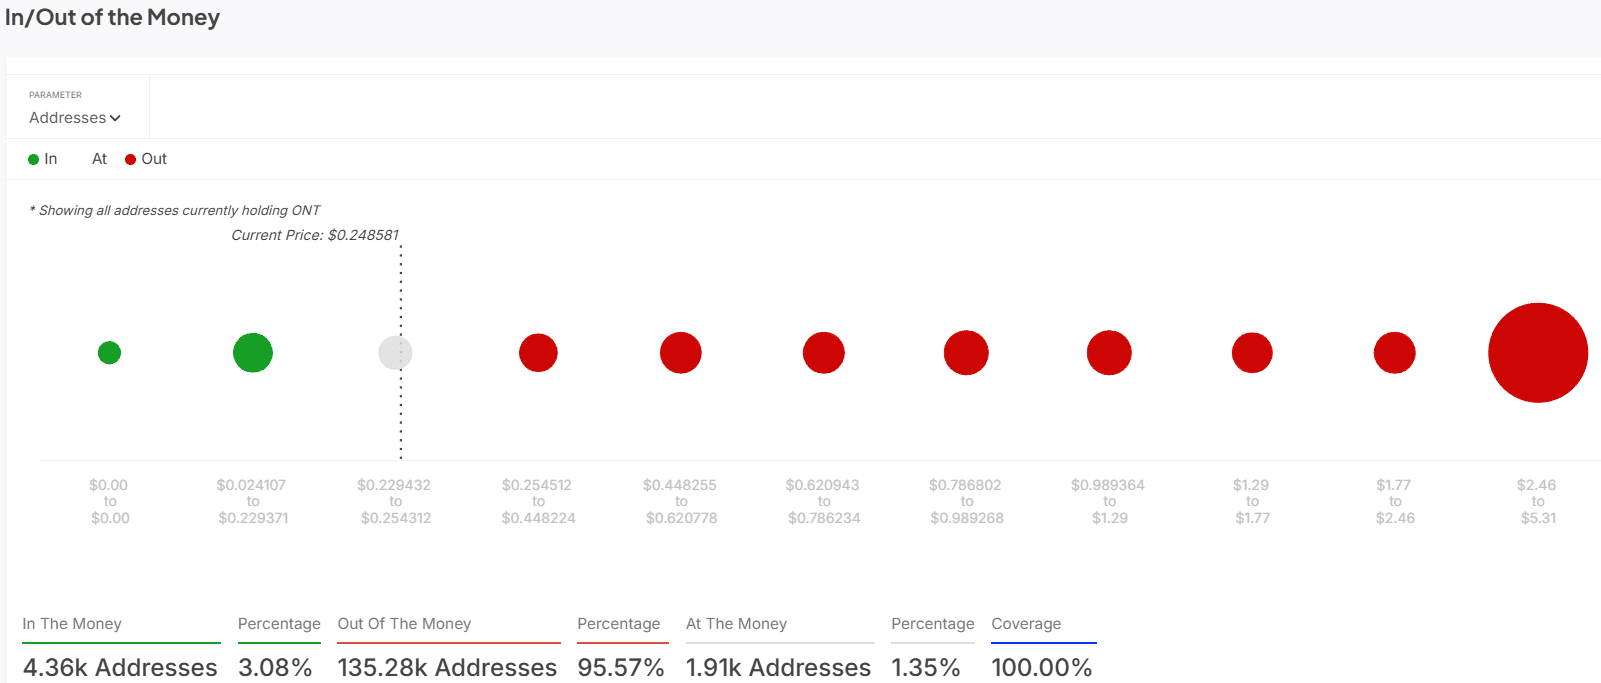This screenshot has width=1601, height=683.
Task: Click the largest red bubble, $2.46 to $5.31
Action: point(1538,353)
